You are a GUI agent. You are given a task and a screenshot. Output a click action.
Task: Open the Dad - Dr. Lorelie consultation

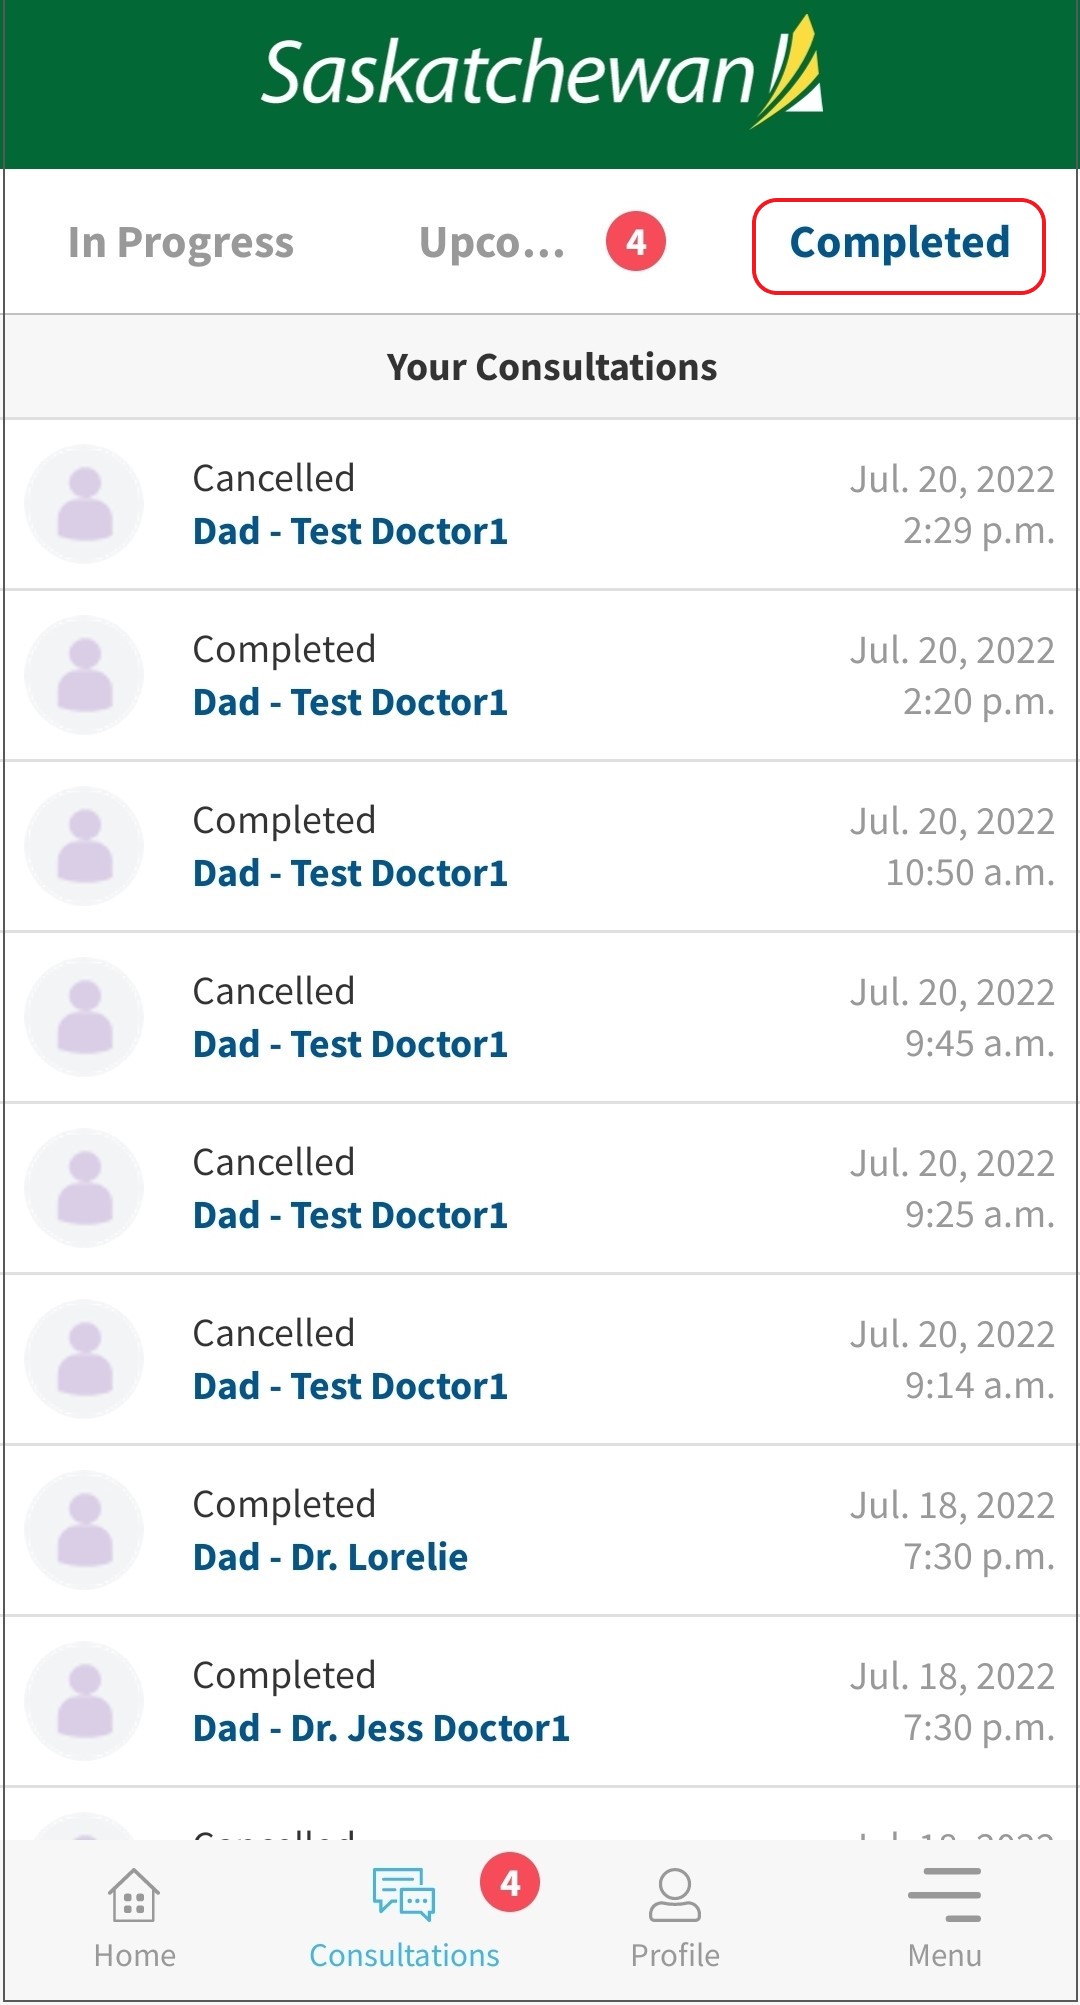(540, 1531)
